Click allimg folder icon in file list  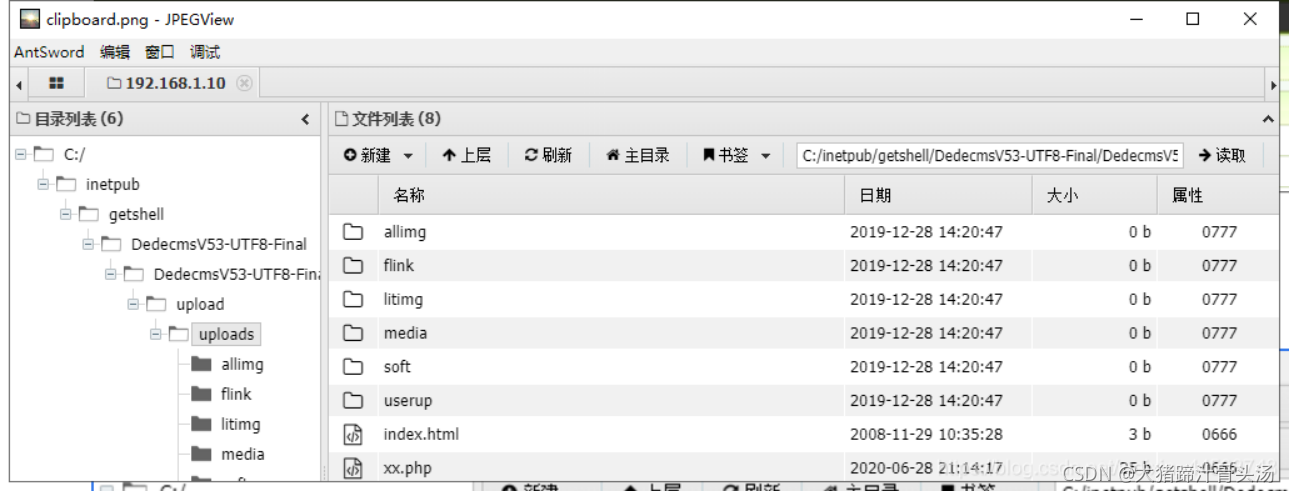click(353, 232)
